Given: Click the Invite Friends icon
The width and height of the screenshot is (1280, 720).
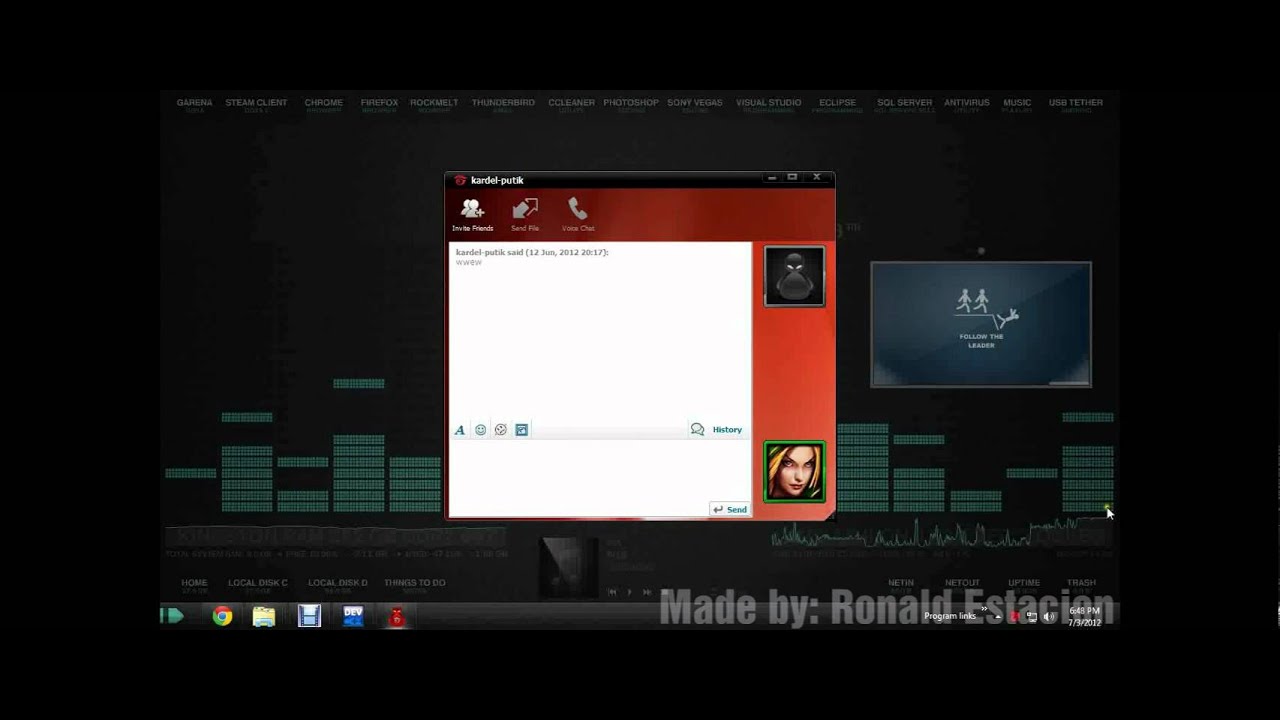Looking at the screenshot, I should [x=472, y=209].
